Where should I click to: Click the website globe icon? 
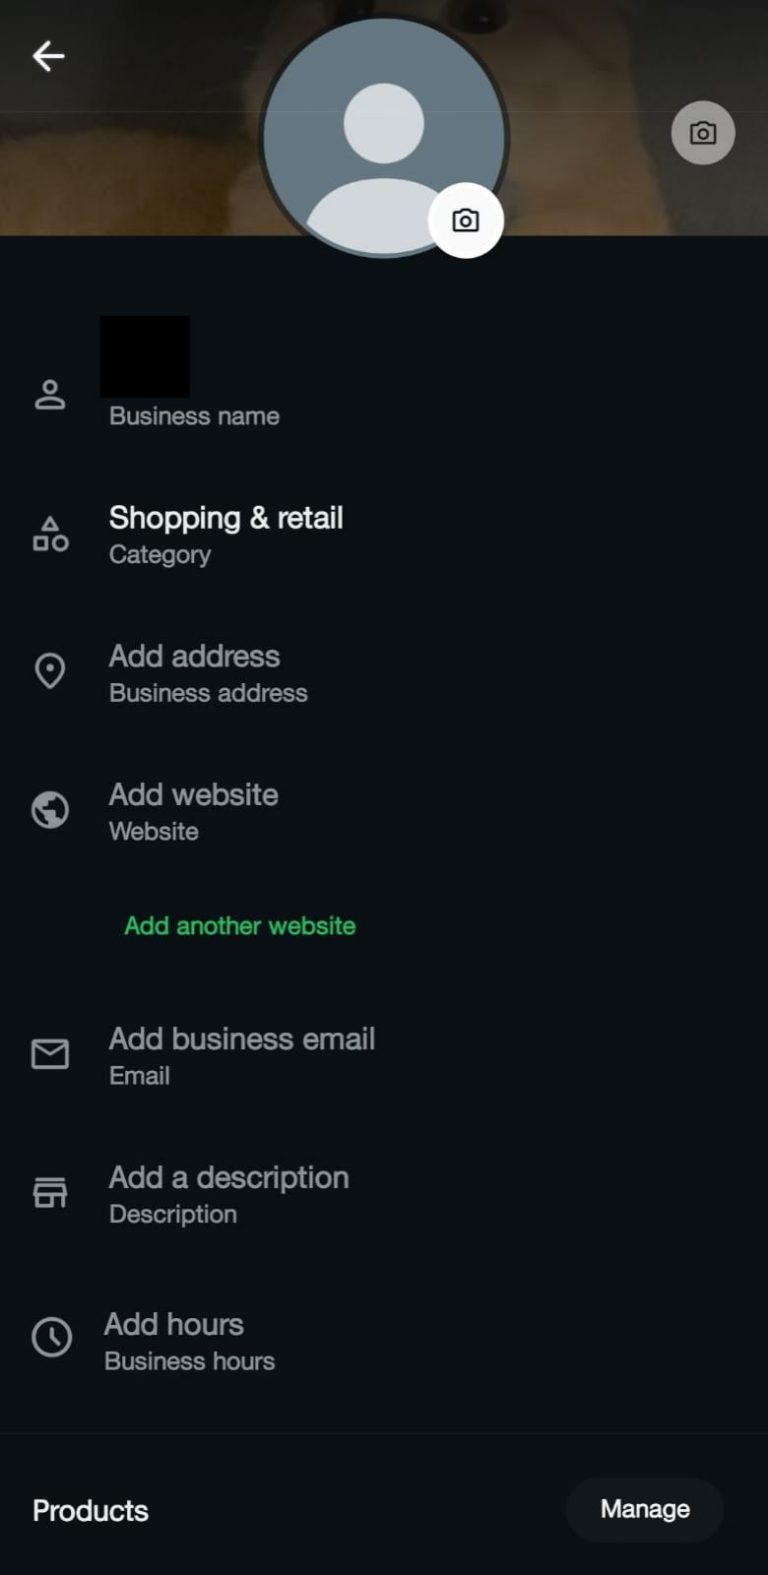coord(50,810)
